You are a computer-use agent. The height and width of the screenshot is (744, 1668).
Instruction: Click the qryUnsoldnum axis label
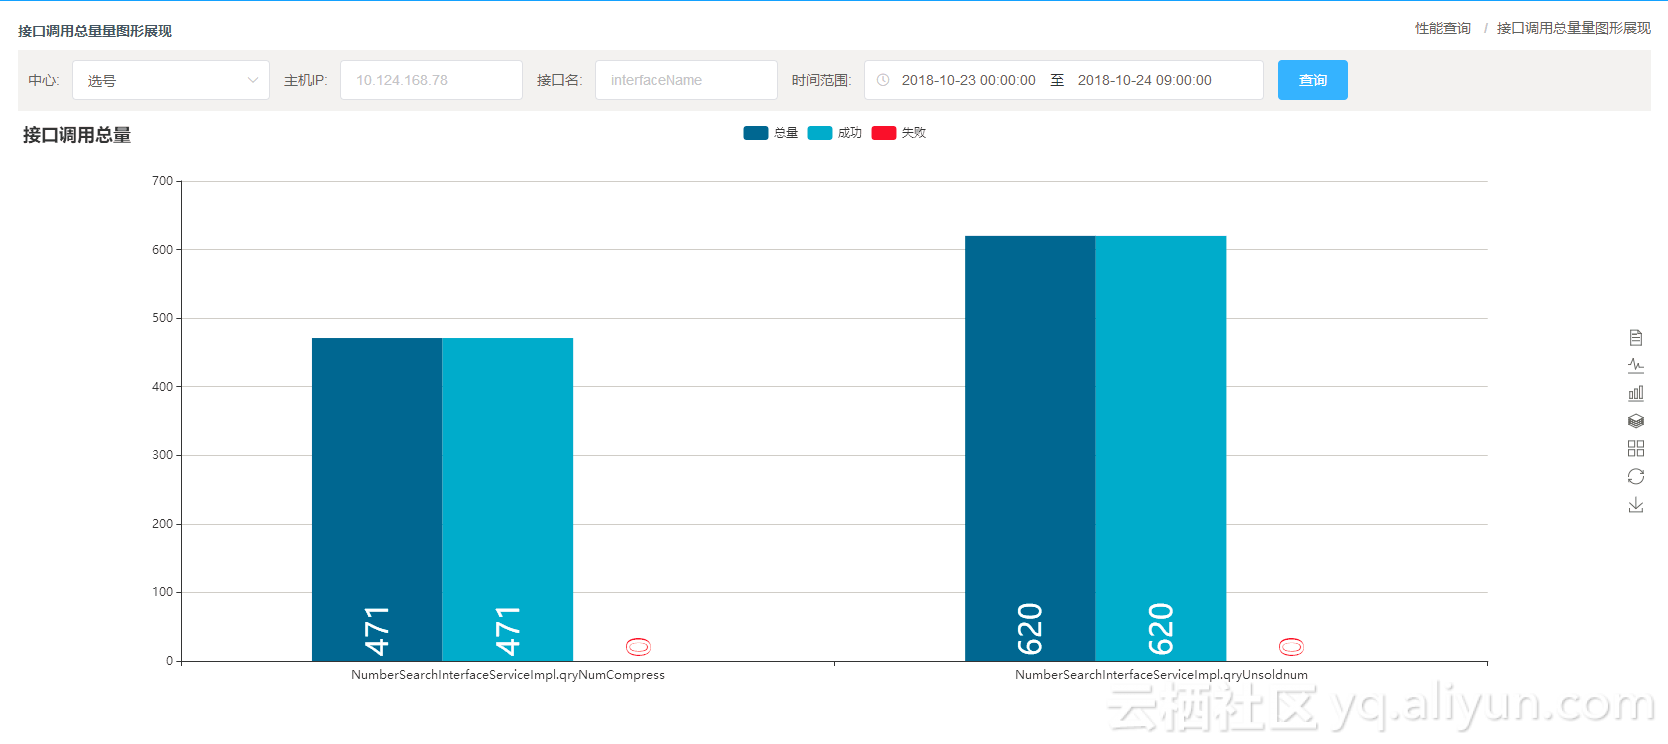point(1161,675)
